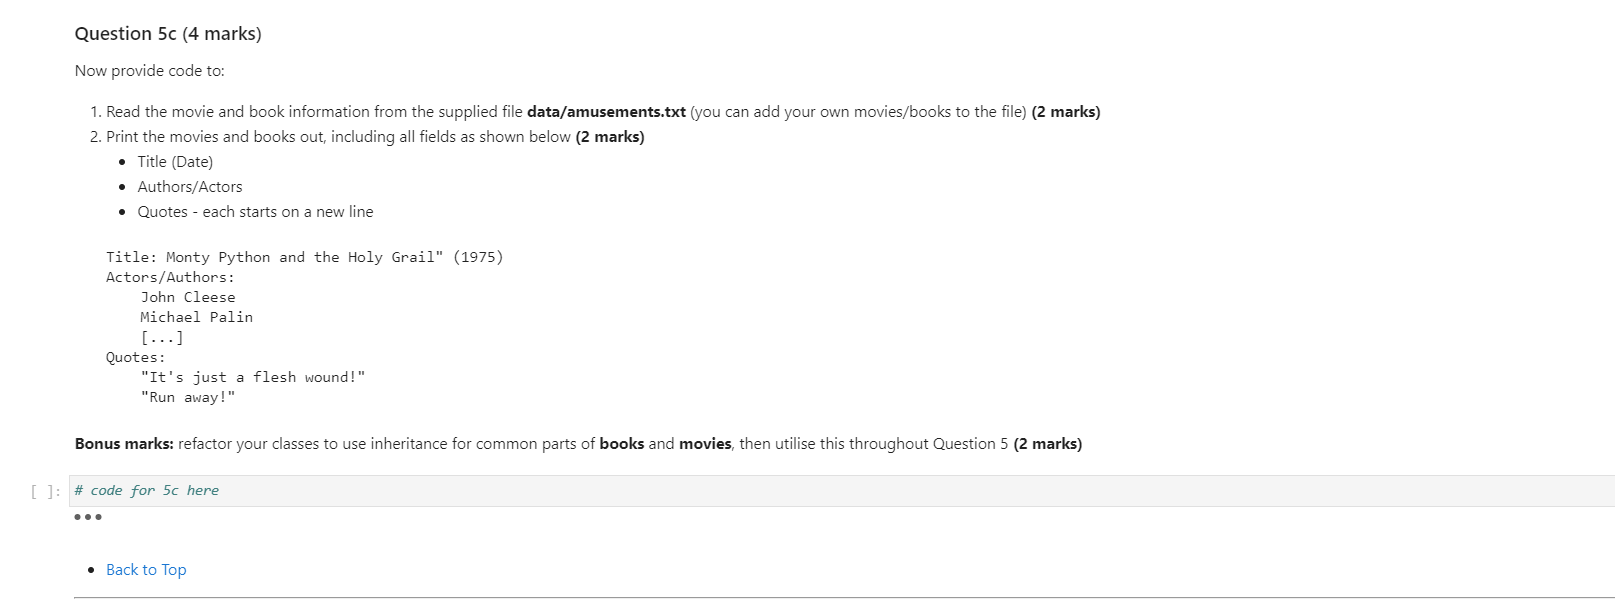Open the Back to Top link
Screen dimensions: 1615x606
146,569
